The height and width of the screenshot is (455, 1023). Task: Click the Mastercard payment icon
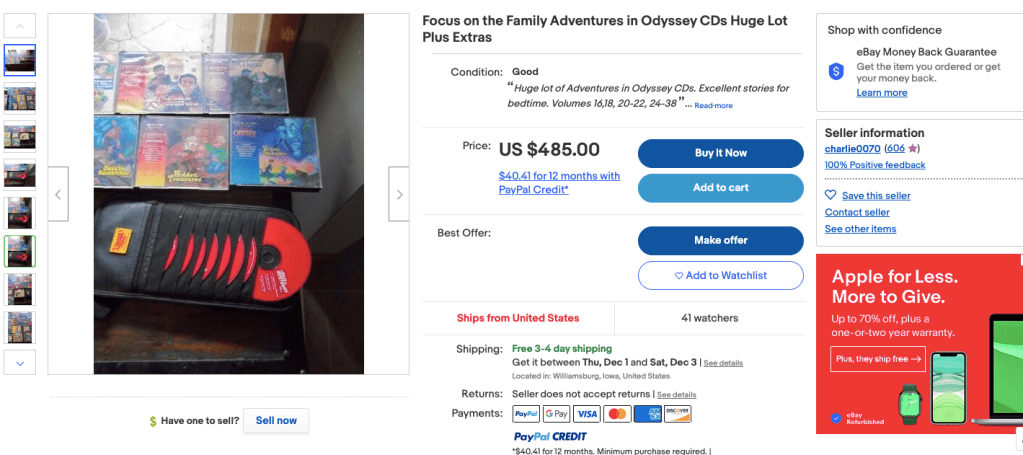[x=617, y=414]
